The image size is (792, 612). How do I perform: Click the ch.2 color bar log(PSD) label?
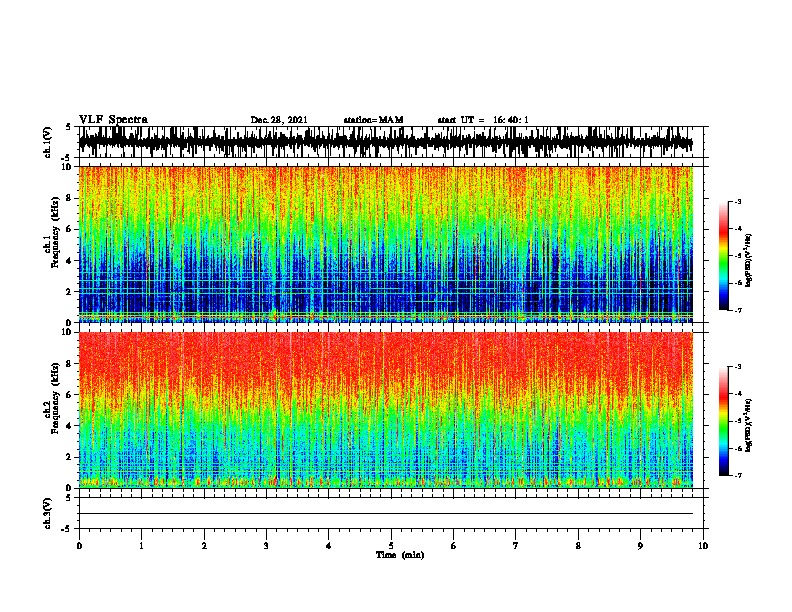(x=749, y=426)
